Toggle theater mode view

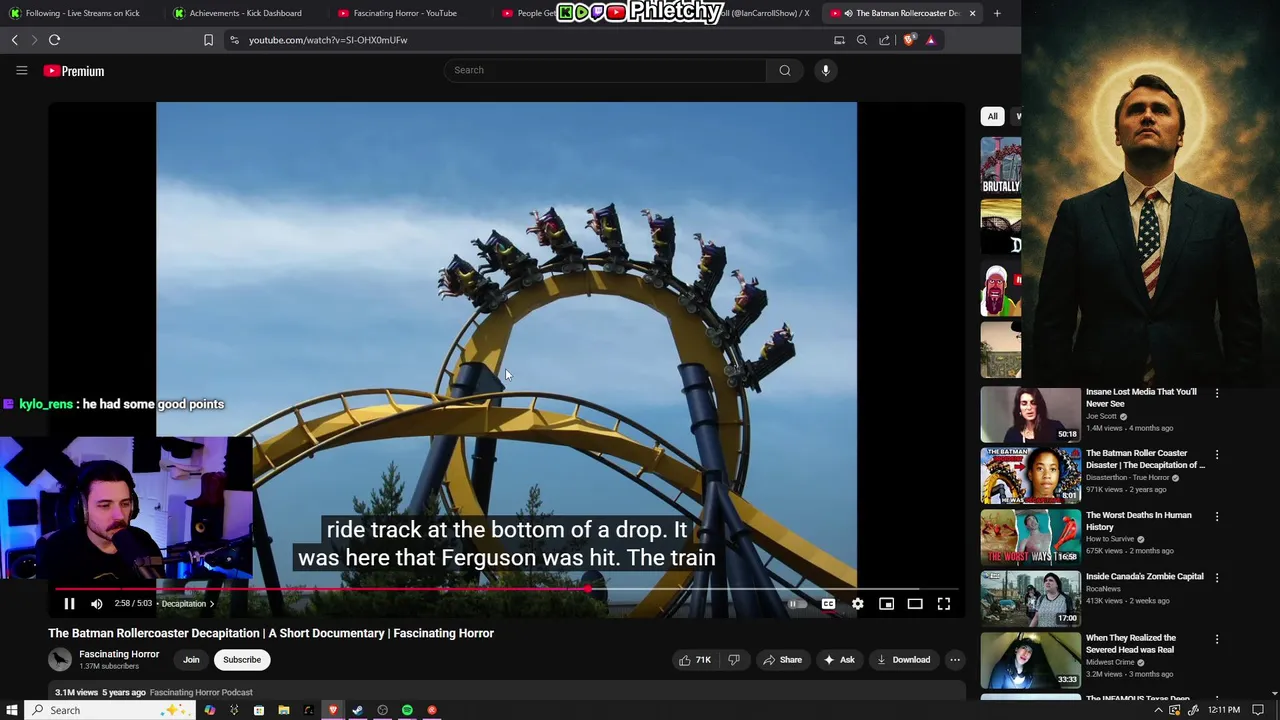[915, 604]
